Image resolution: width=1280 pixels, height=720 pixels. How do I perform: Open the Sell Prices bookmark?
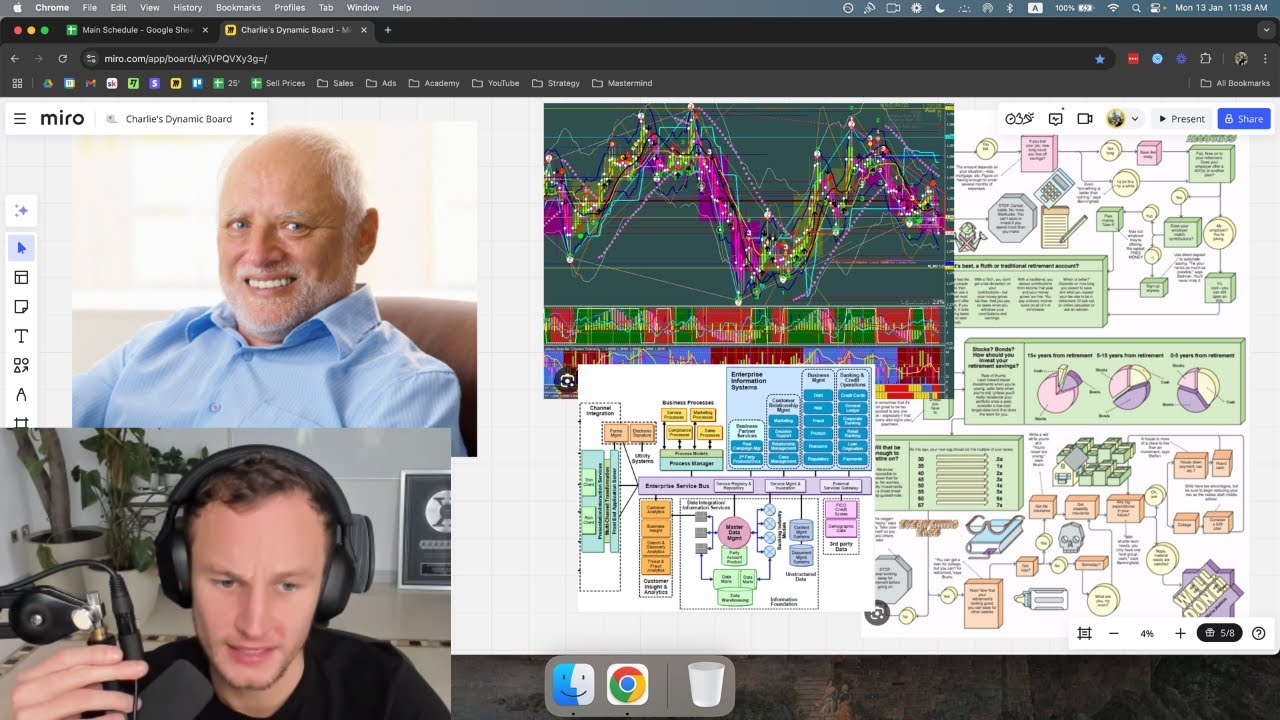point(278,83)
